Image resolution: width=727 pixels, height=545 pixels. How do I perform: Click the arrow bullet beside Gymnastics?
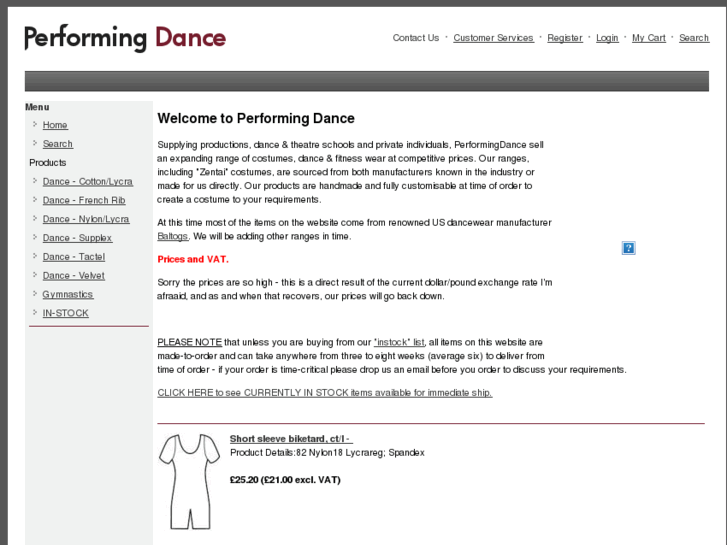coord(35,293)
